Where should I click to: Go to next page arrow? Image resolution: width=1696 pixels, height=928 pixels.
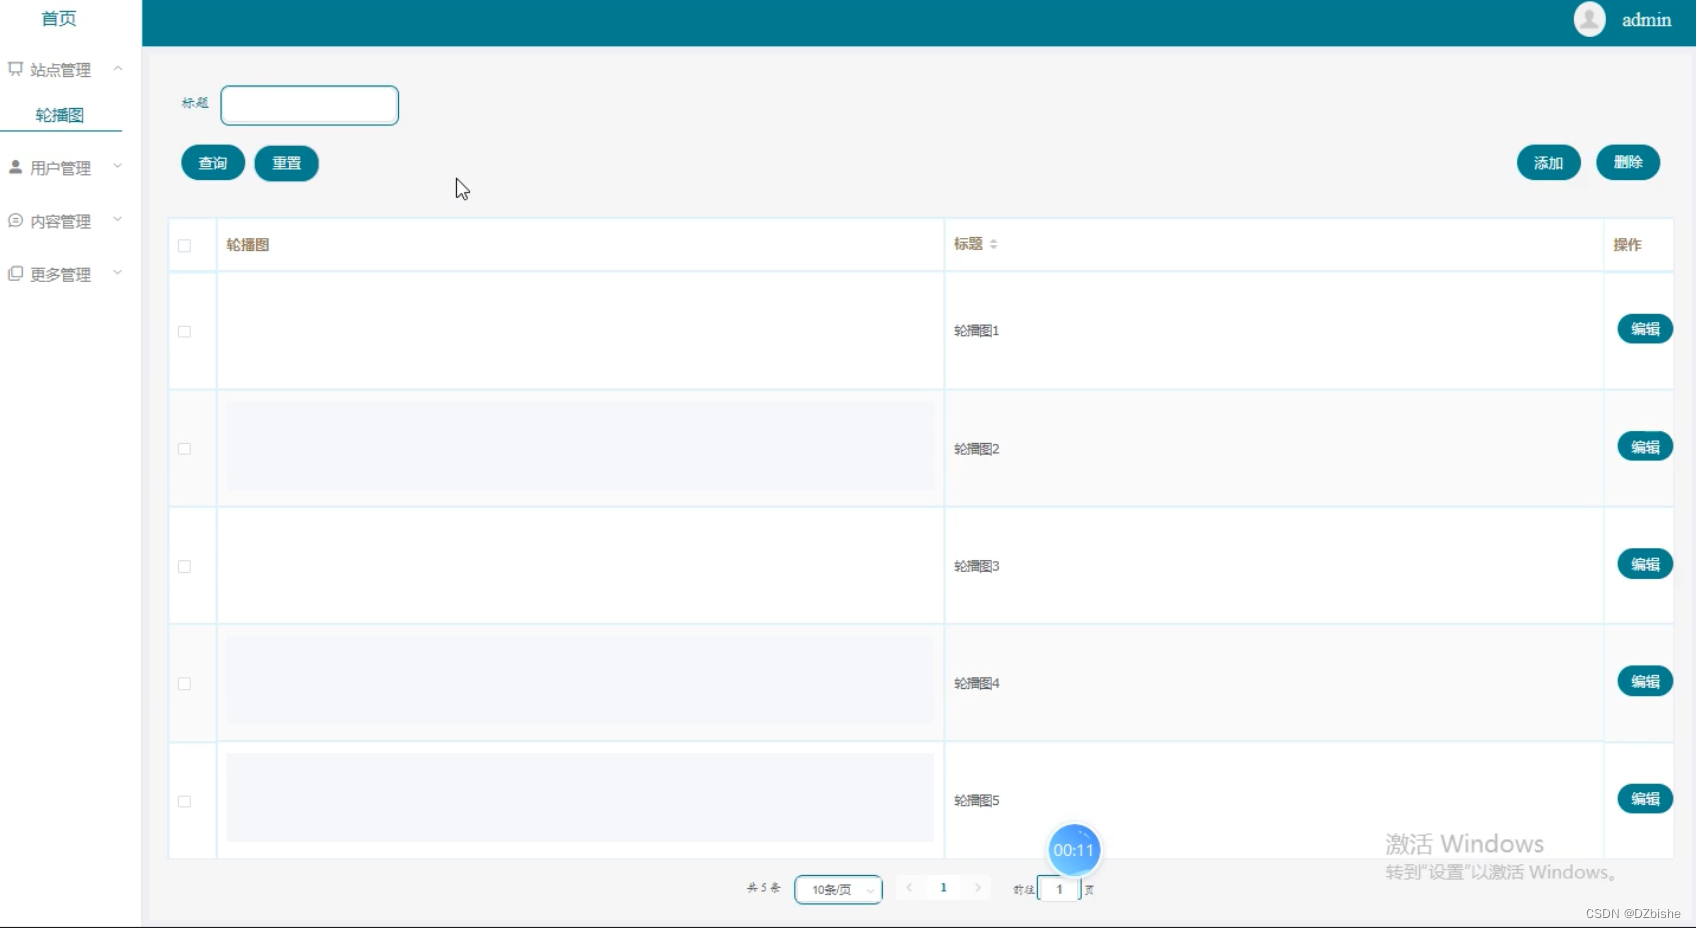coord(977,888)
